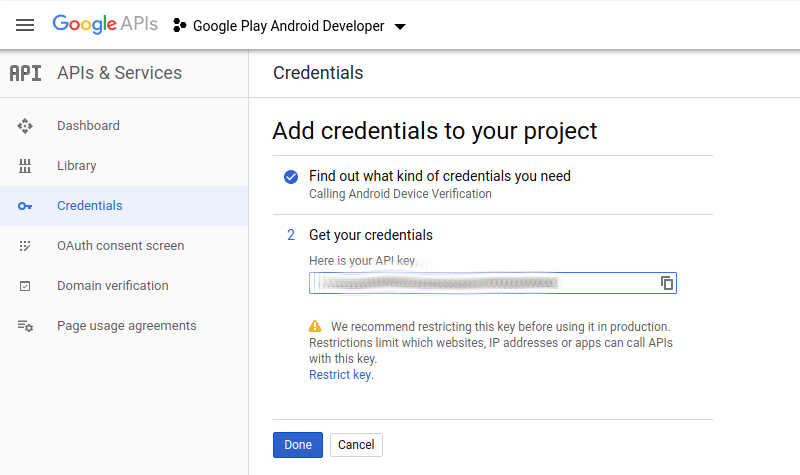Click the Library icon in the sidebar
Viewport: 800px width, 475px height.
pos(25,166)
